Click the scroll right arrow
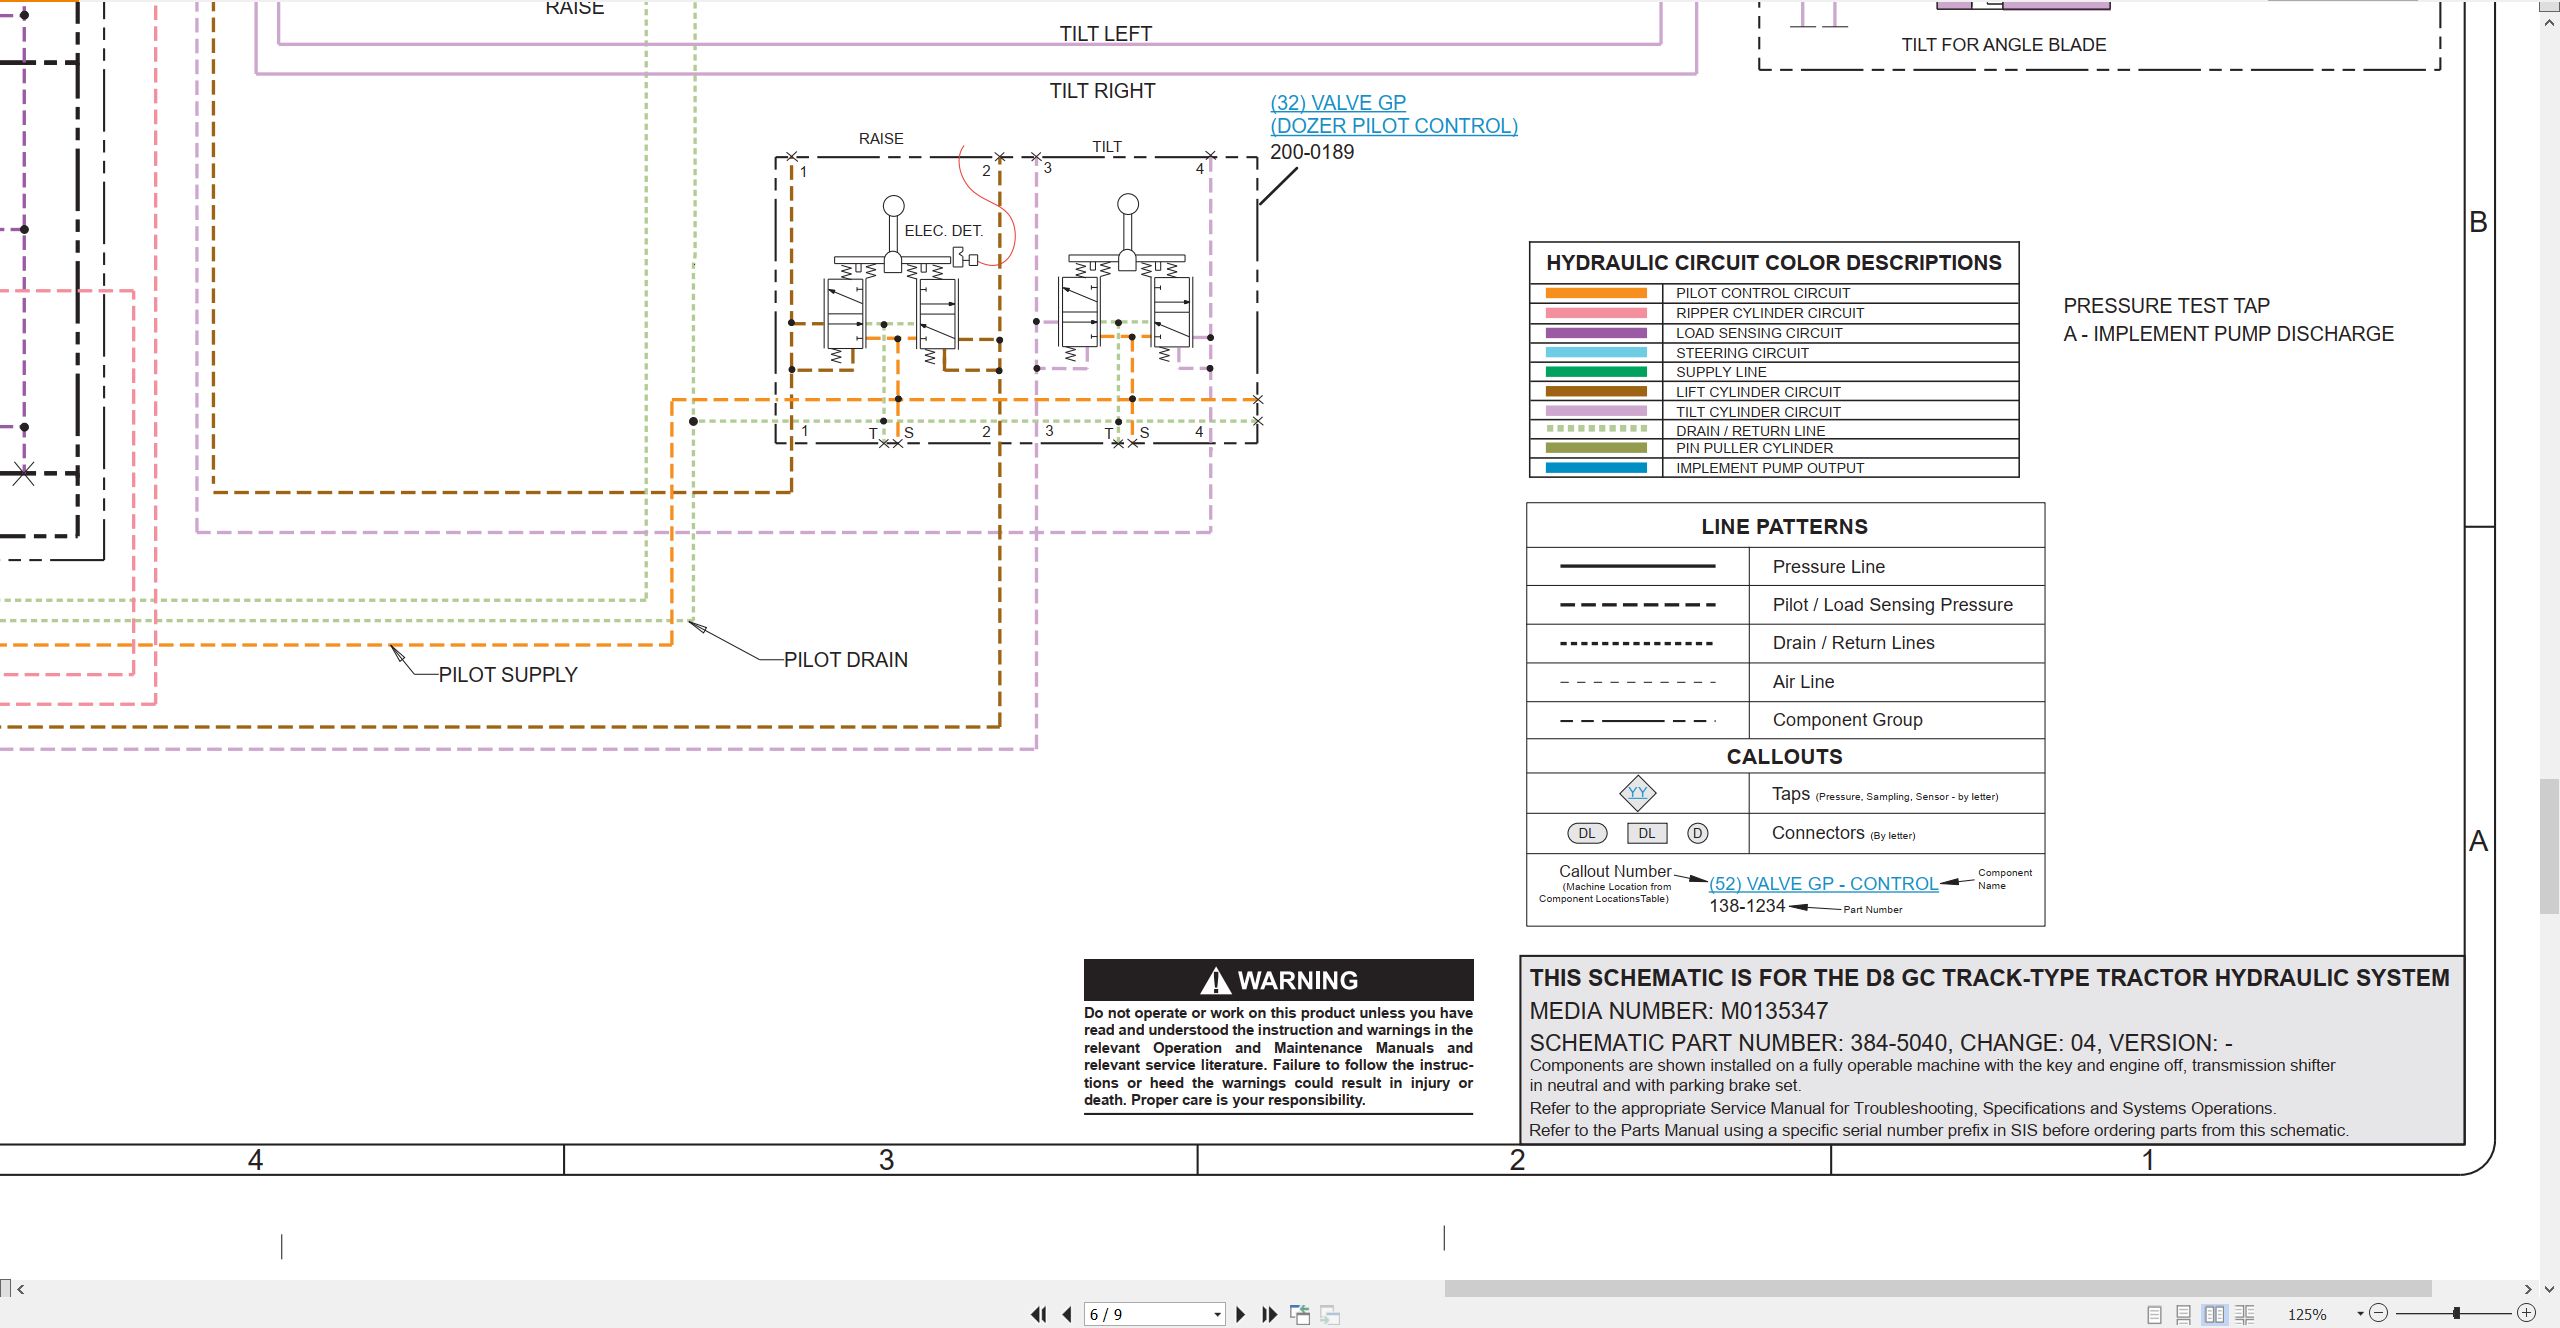 tap(2528, 1289)
